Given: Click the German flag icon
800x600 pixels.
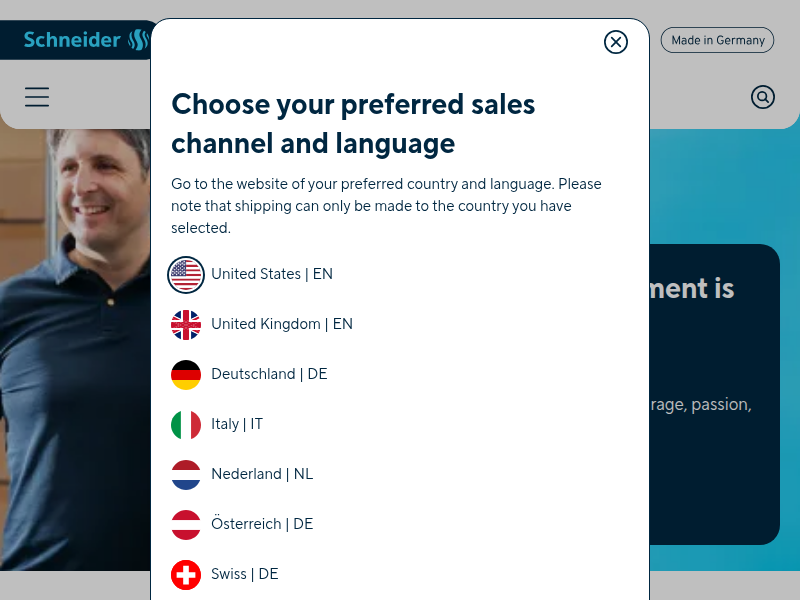Looking at the screenshot, I should pyautogui.click(x=186, y=374).
